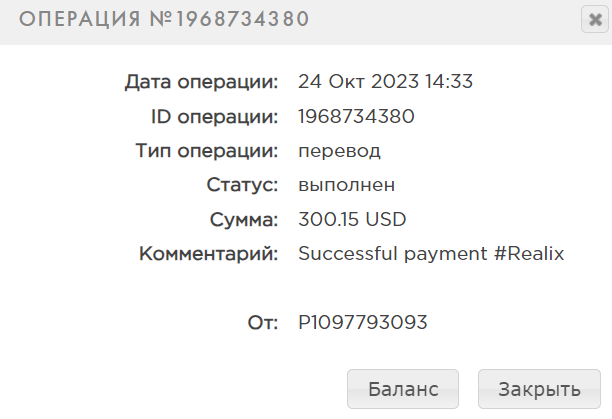612x419 pixels.
Task: Click the #Realix tag in the comment
Action: [530, 254]
